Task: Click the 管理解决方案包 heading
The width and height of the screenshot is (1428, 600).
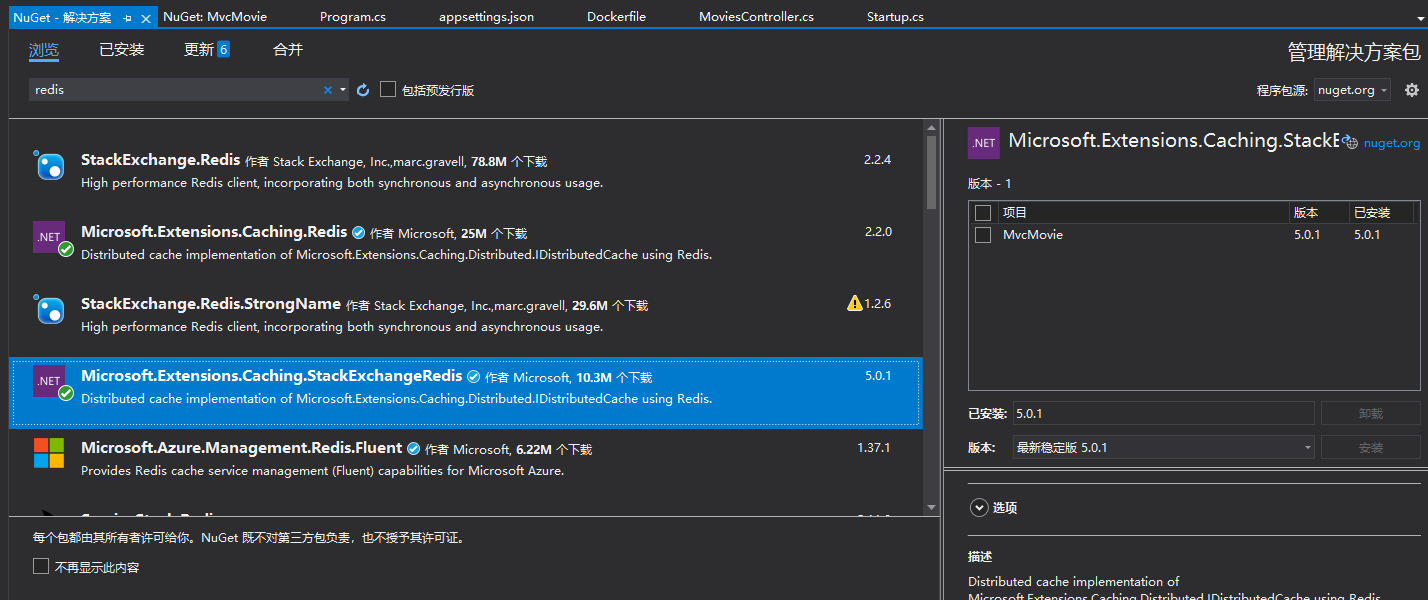Action: tap(1354, 52)
